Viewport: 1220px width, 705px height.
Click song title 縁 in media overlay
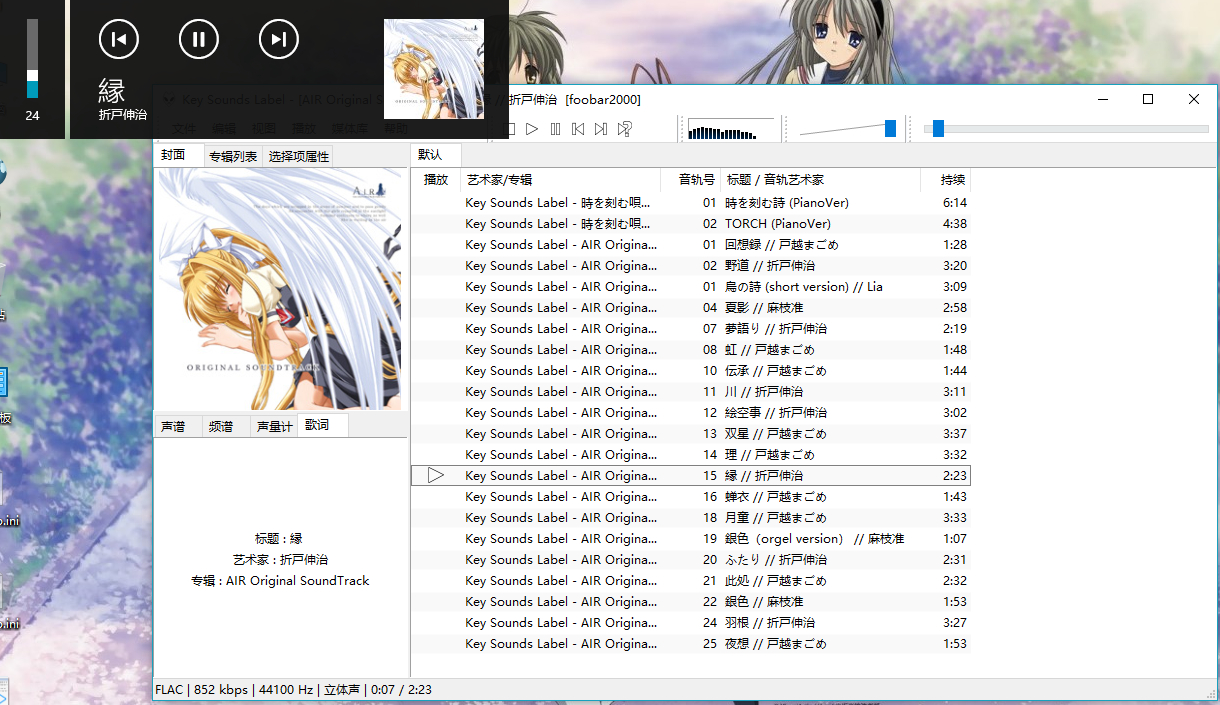[x=111, y=92]
